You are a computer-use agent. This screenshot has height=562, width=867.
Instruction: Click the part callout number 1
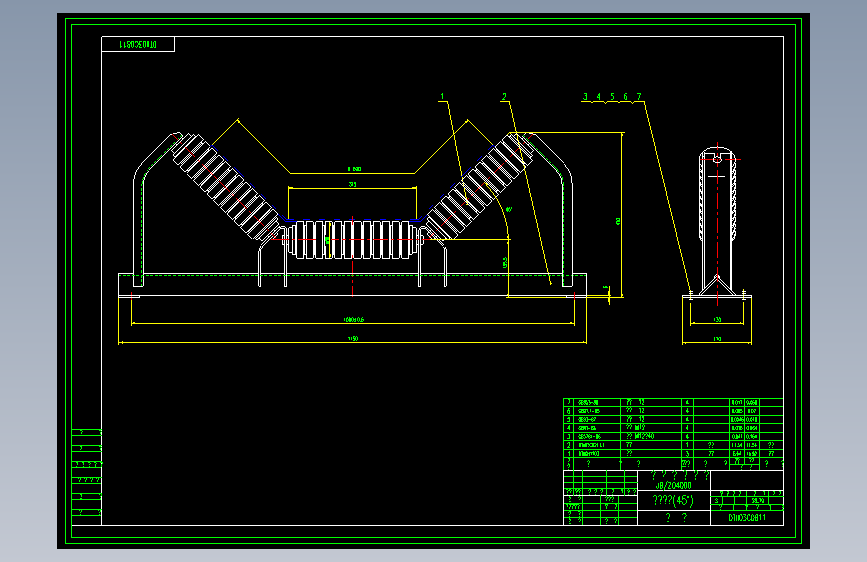click(442, 96)
